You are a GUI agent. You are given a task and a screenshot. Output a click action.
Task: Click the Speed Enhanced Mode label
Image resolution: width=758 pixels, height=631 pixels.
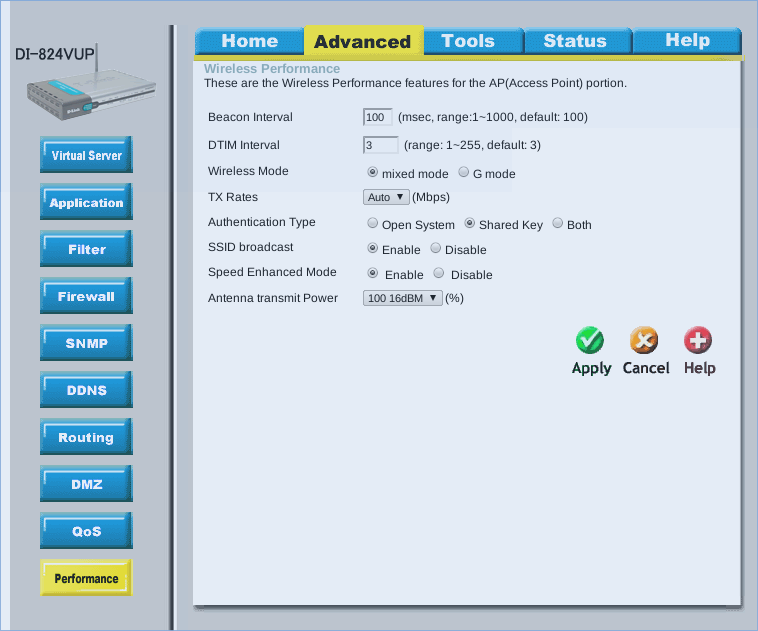tap(272, 272)
